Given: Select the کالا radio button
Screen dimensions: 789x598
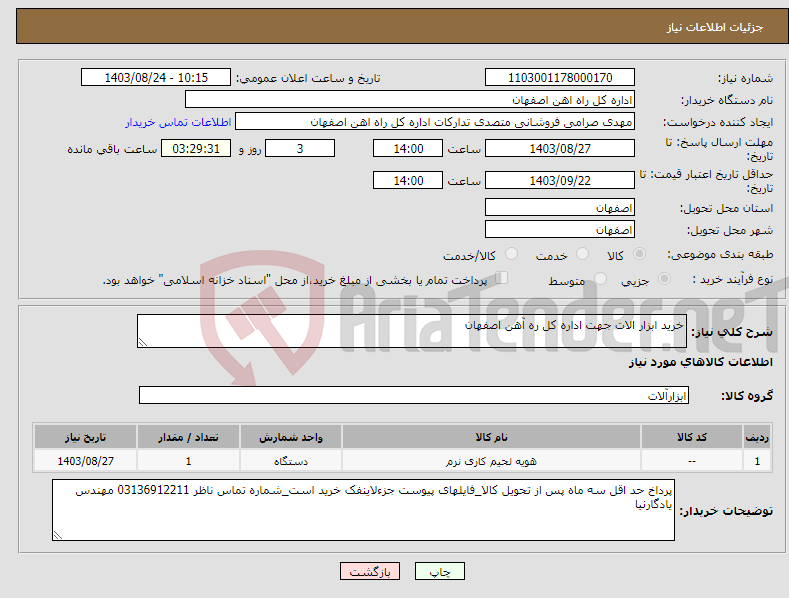Looking at the screenshot, I should [639, 254].
